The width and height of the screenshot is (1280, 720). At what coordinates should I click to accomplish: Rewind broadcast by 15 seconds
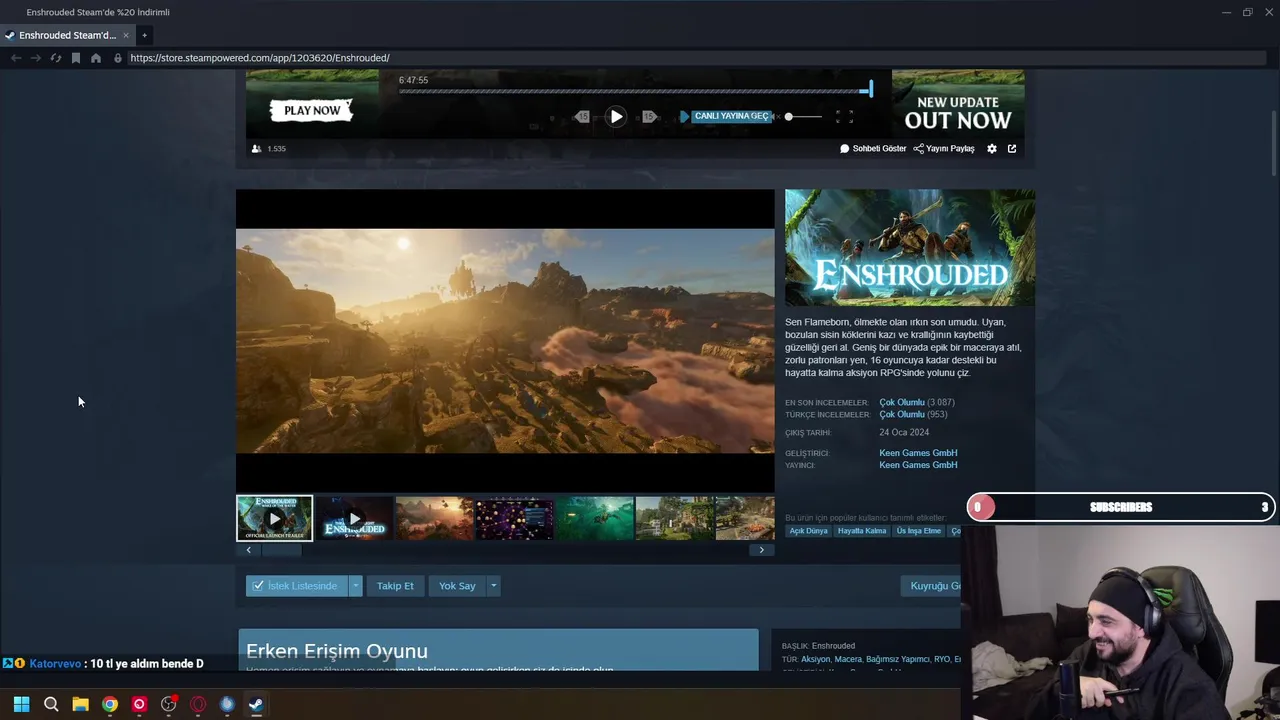[582, 117]
